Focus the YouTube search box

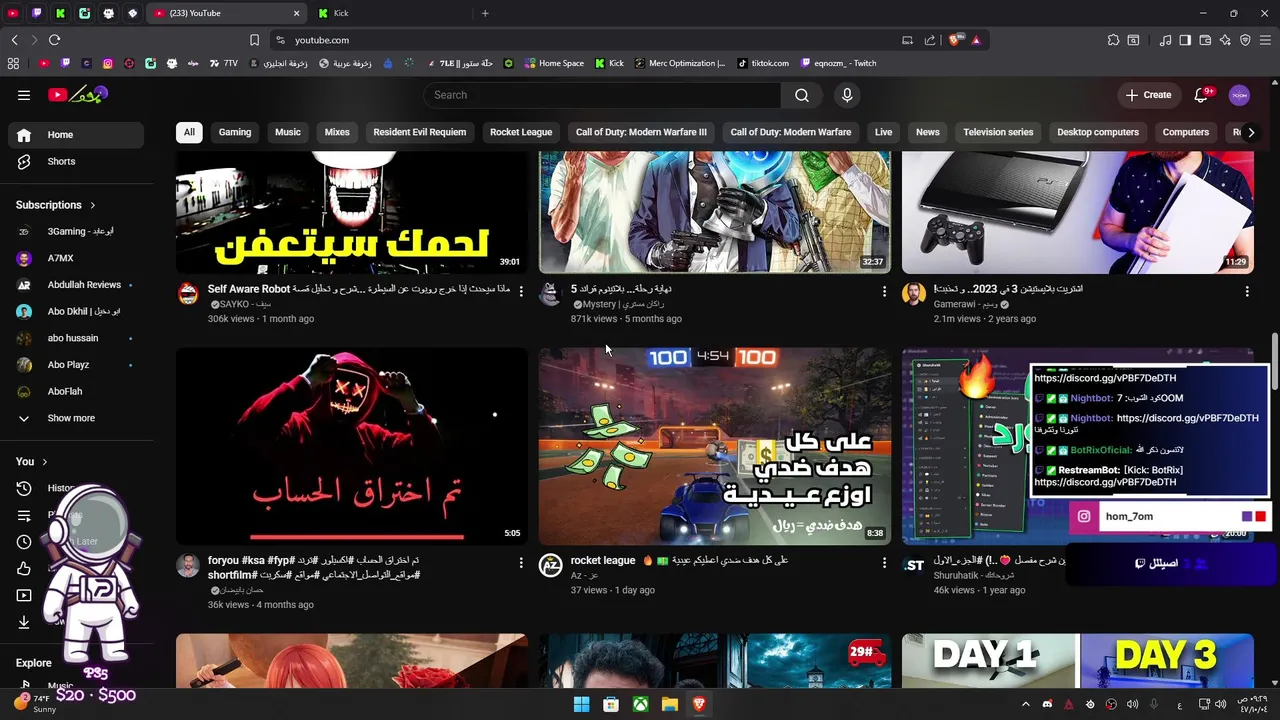pos(602,95)
